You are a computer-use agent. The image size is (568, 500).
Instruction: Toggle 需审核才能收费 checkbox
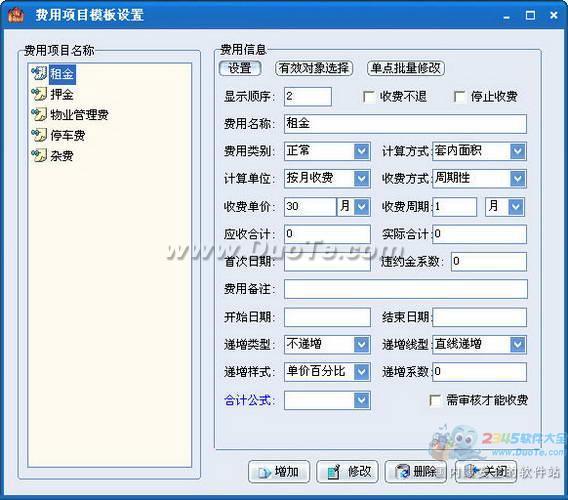coord(435,400)
